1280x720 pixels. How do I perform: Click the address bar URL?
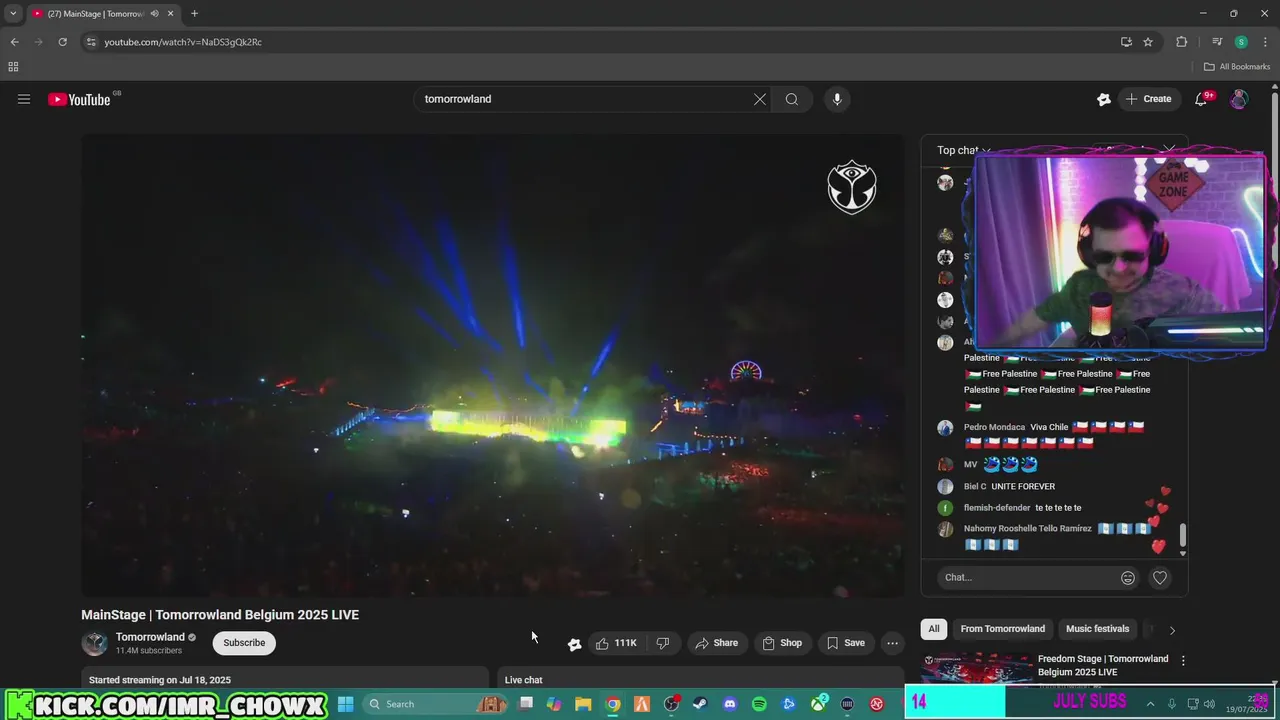(183, 42)
